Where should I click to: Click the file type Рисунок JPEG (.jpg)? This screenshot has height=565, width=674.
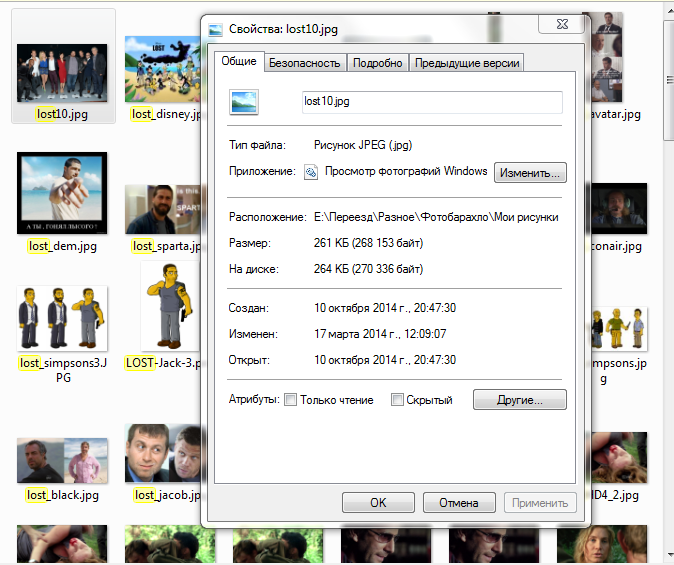pos(363,145)
